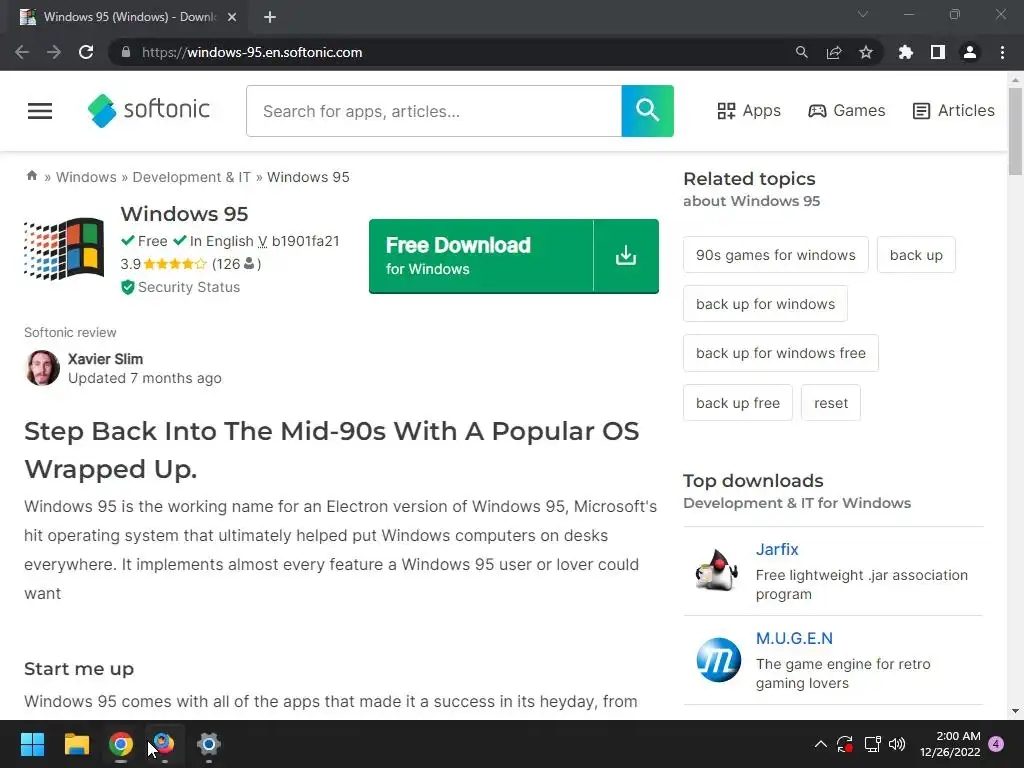This screenshot has height=768, width=1024.
Task: Click the star rating
Action: tap(174, 264)
